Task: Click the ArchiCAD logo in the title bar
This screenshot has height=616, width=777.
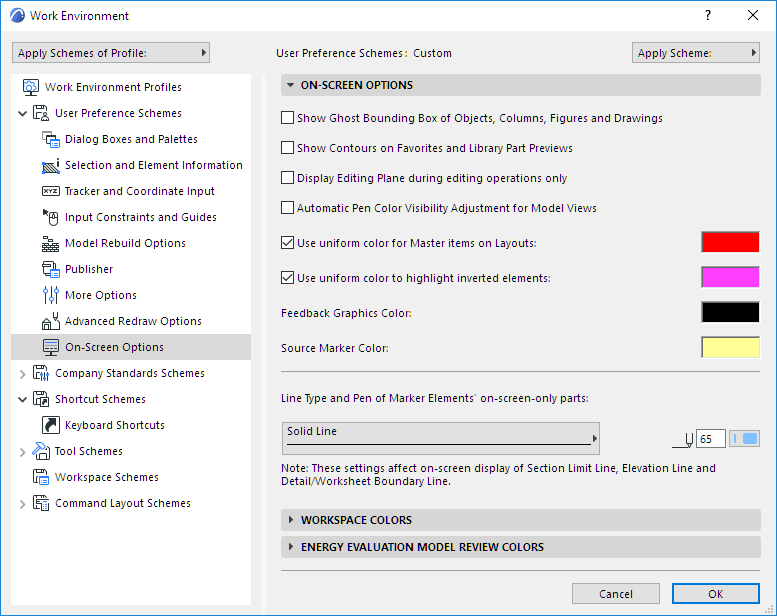Action: 17,15
